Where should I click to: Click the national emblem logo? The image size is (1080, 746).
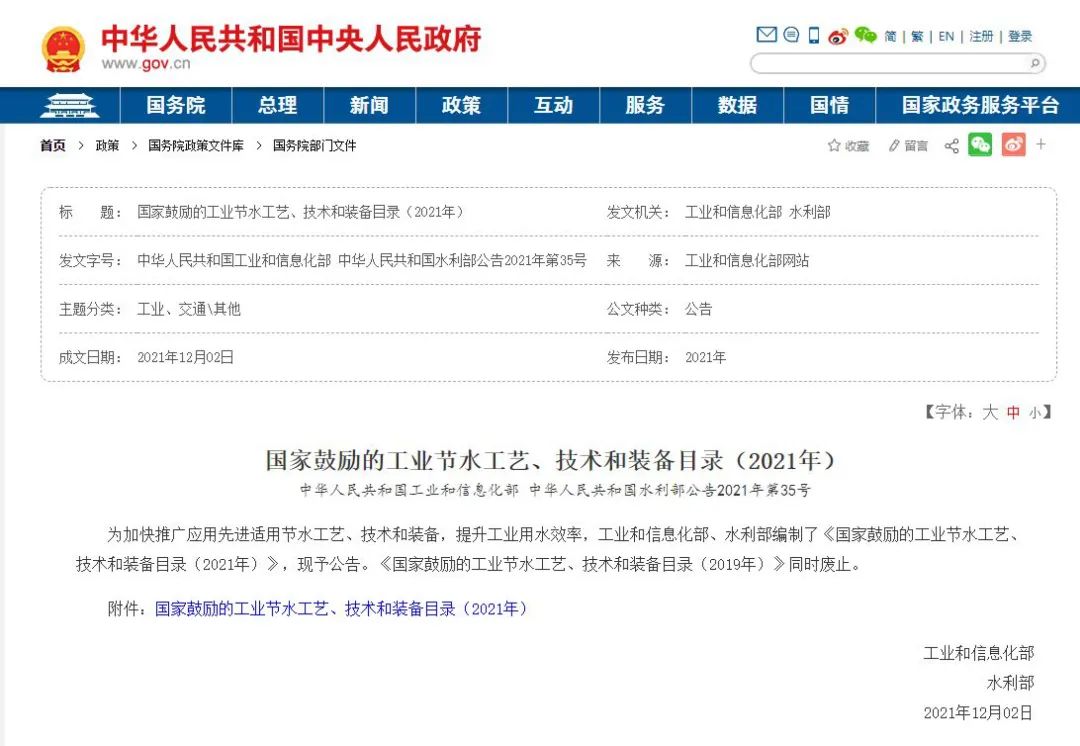[x=63, y=48]
